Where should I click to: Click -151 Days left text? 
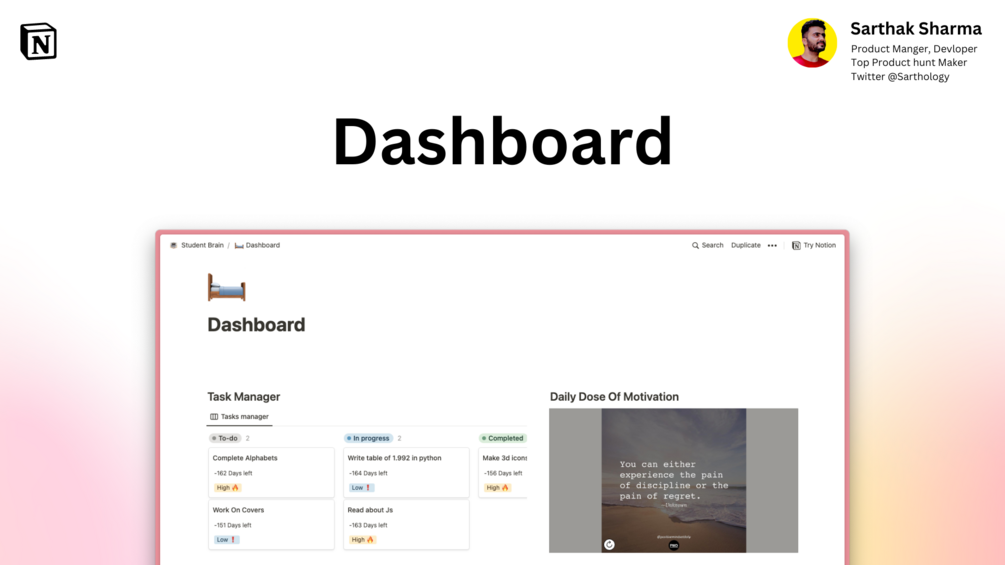[x=233, y=525]
